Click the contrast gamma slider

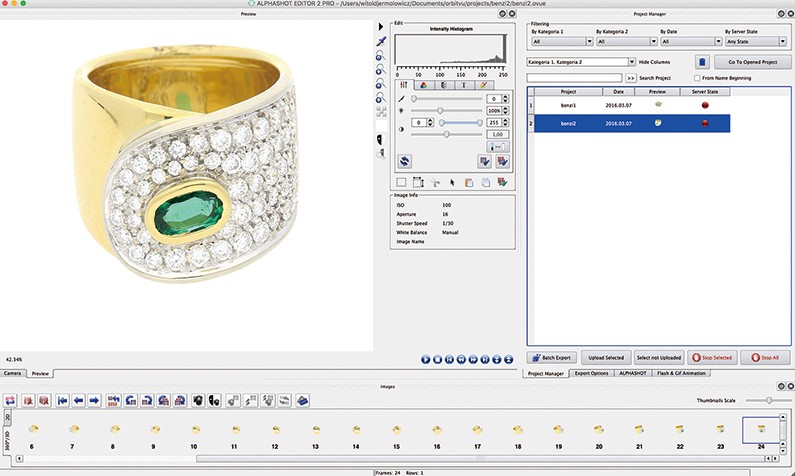(446, 134)
